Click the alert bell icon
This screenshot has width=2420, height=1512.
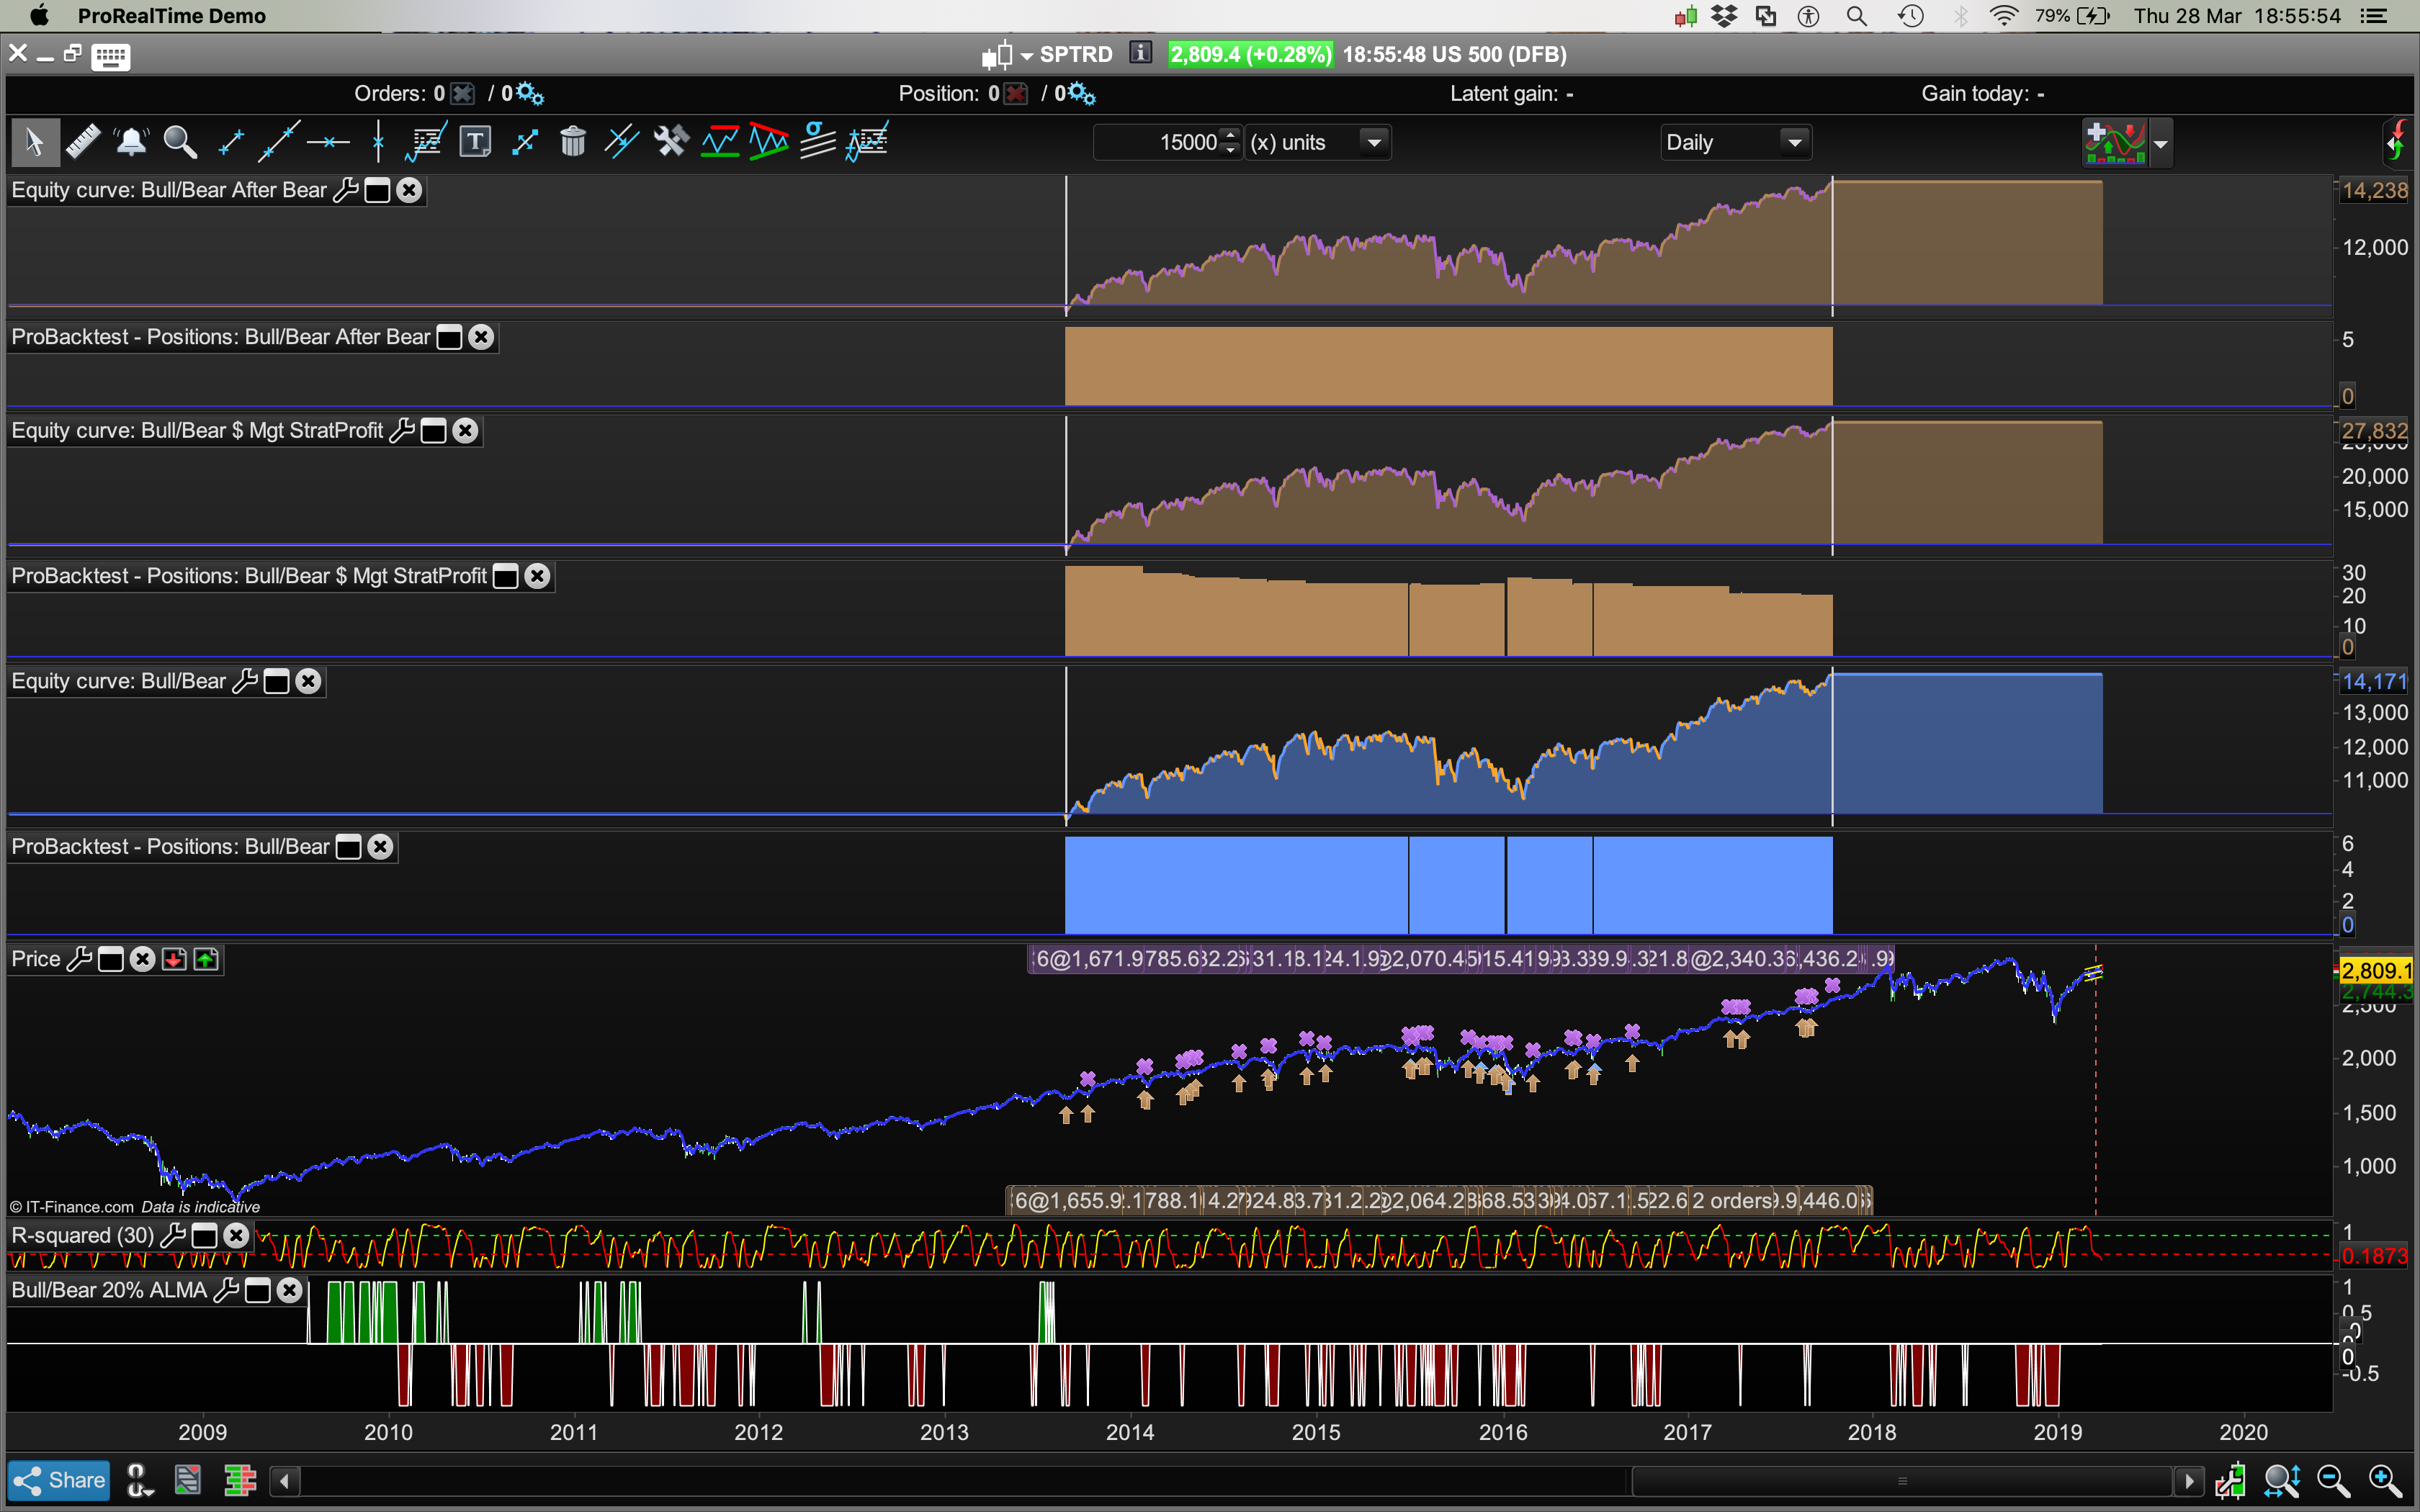131,142
